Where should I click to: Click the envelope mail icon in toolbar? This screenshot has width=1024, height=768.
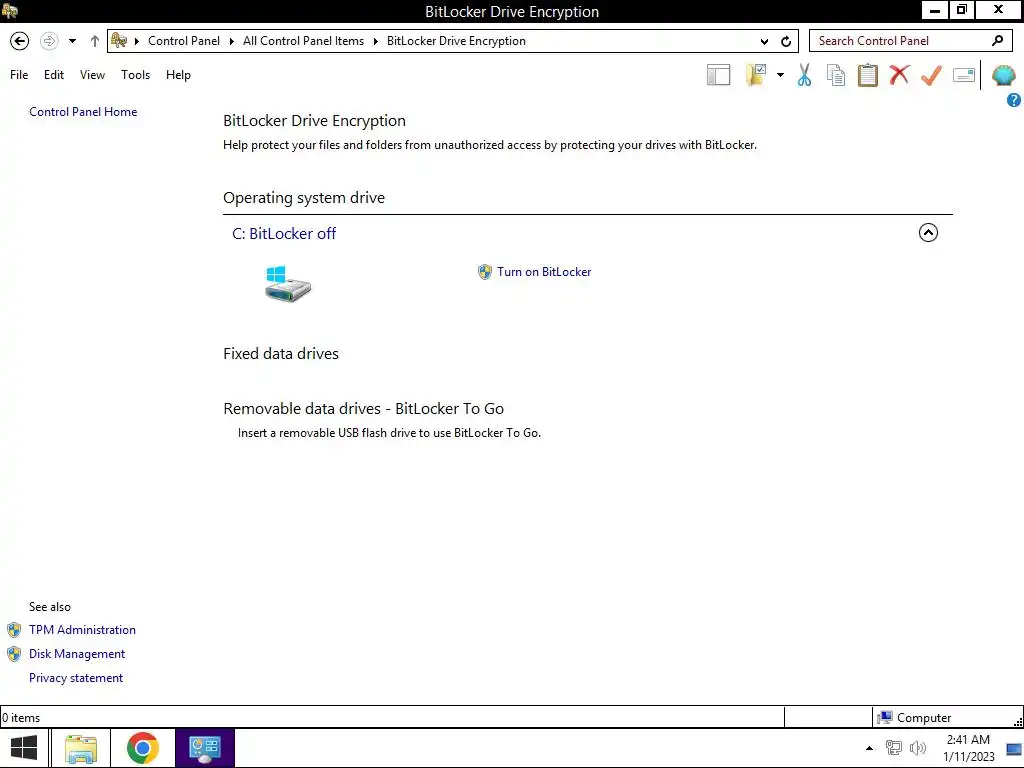coord(964,75)
